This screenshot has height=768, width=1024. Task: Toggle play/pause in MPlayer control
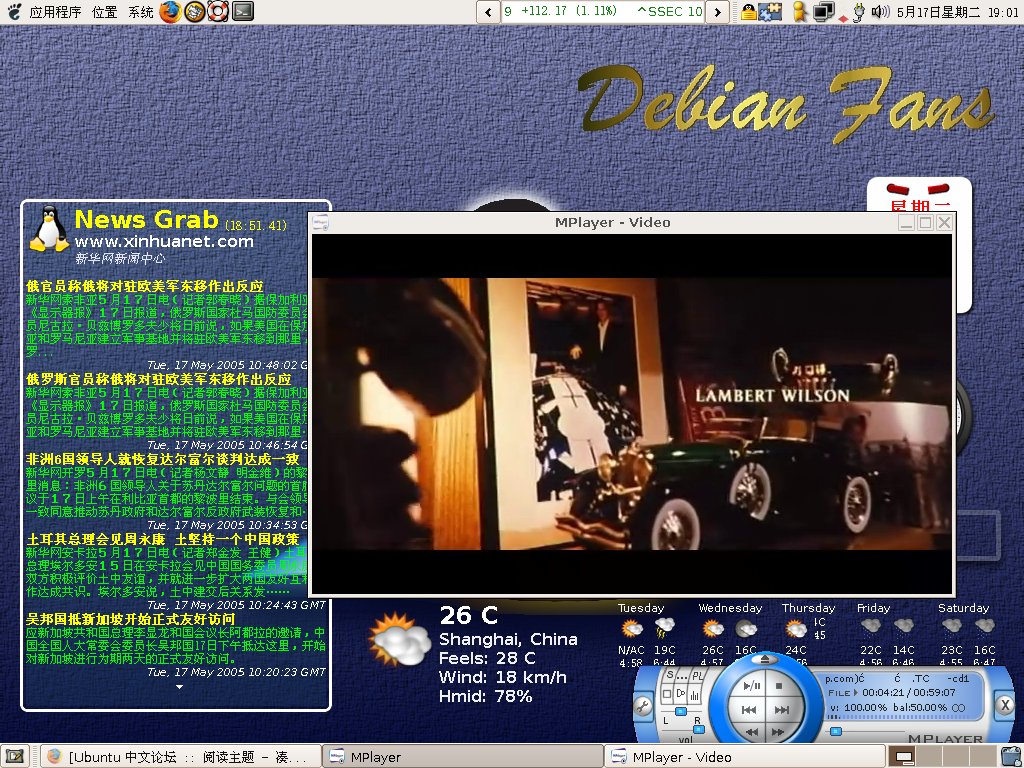752,686
